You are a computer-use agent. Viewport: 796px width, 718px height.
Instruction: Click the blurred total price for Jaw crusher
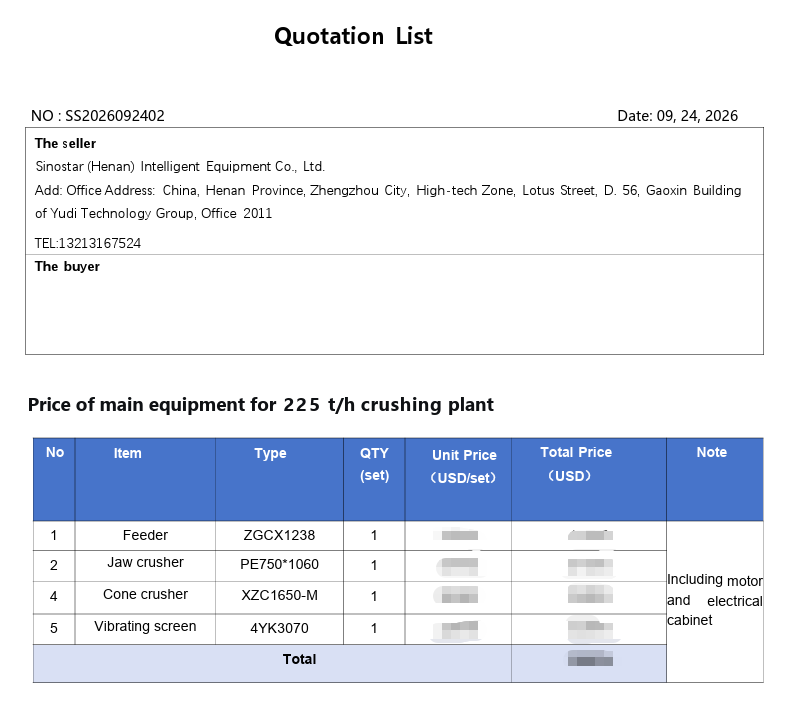point(590,567)
